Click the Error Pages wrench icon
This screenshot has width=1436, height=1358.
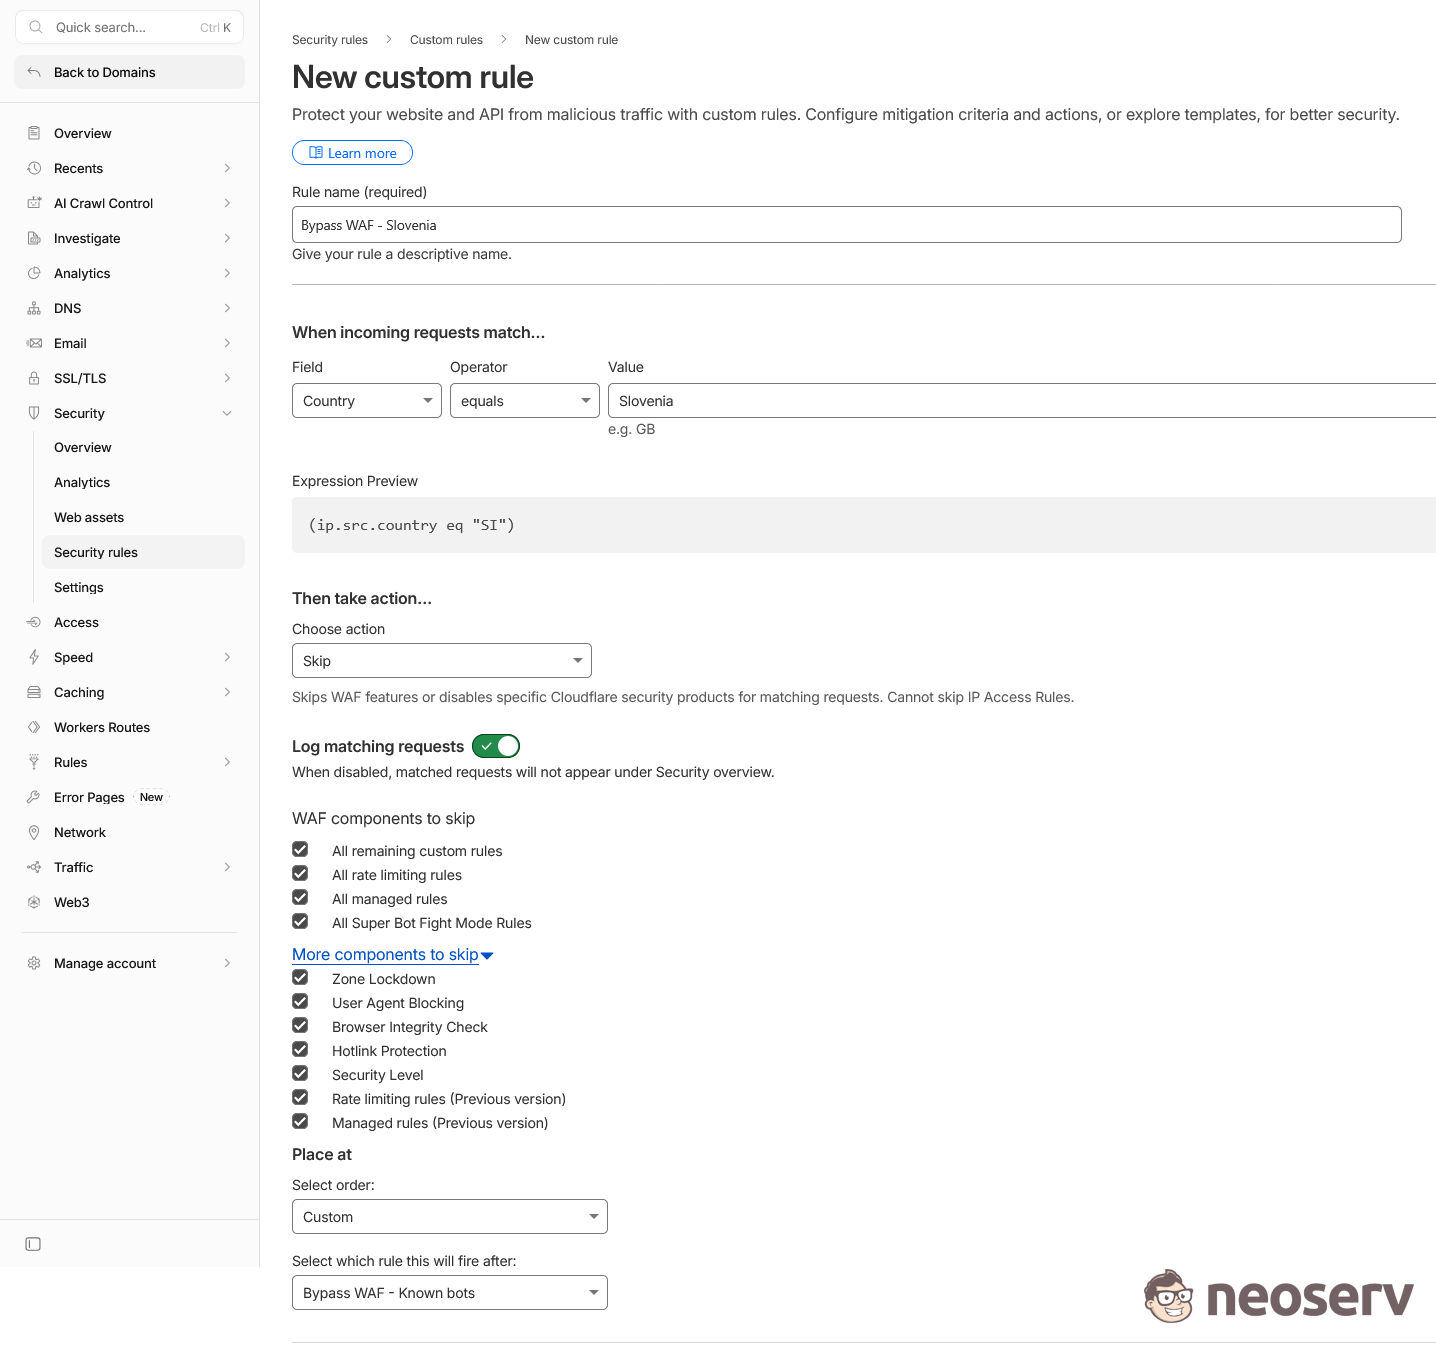[34, 797]
